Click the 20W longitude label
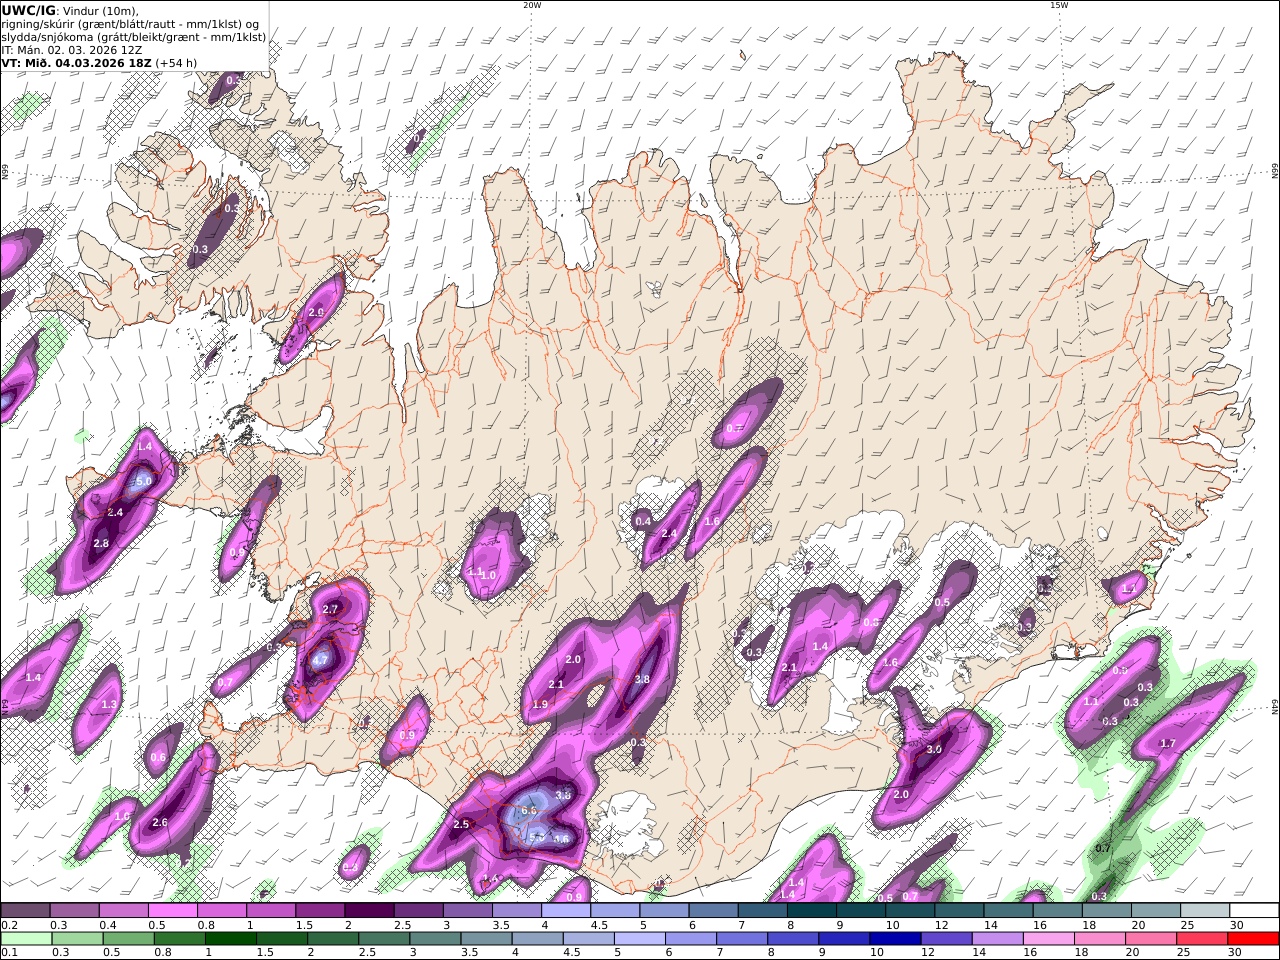This screenshot has height=960, width=1280. tap(532, 5)
